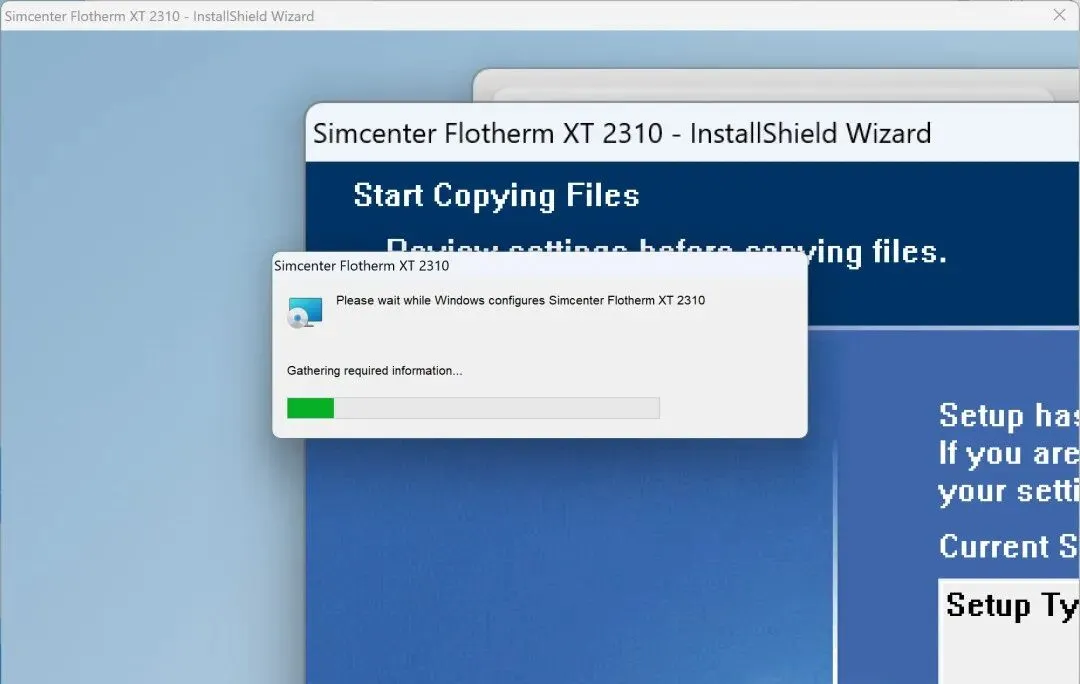Click the 'Setup has...' instruction text
Viewport: 1080px width, 684px height.
1008,416
